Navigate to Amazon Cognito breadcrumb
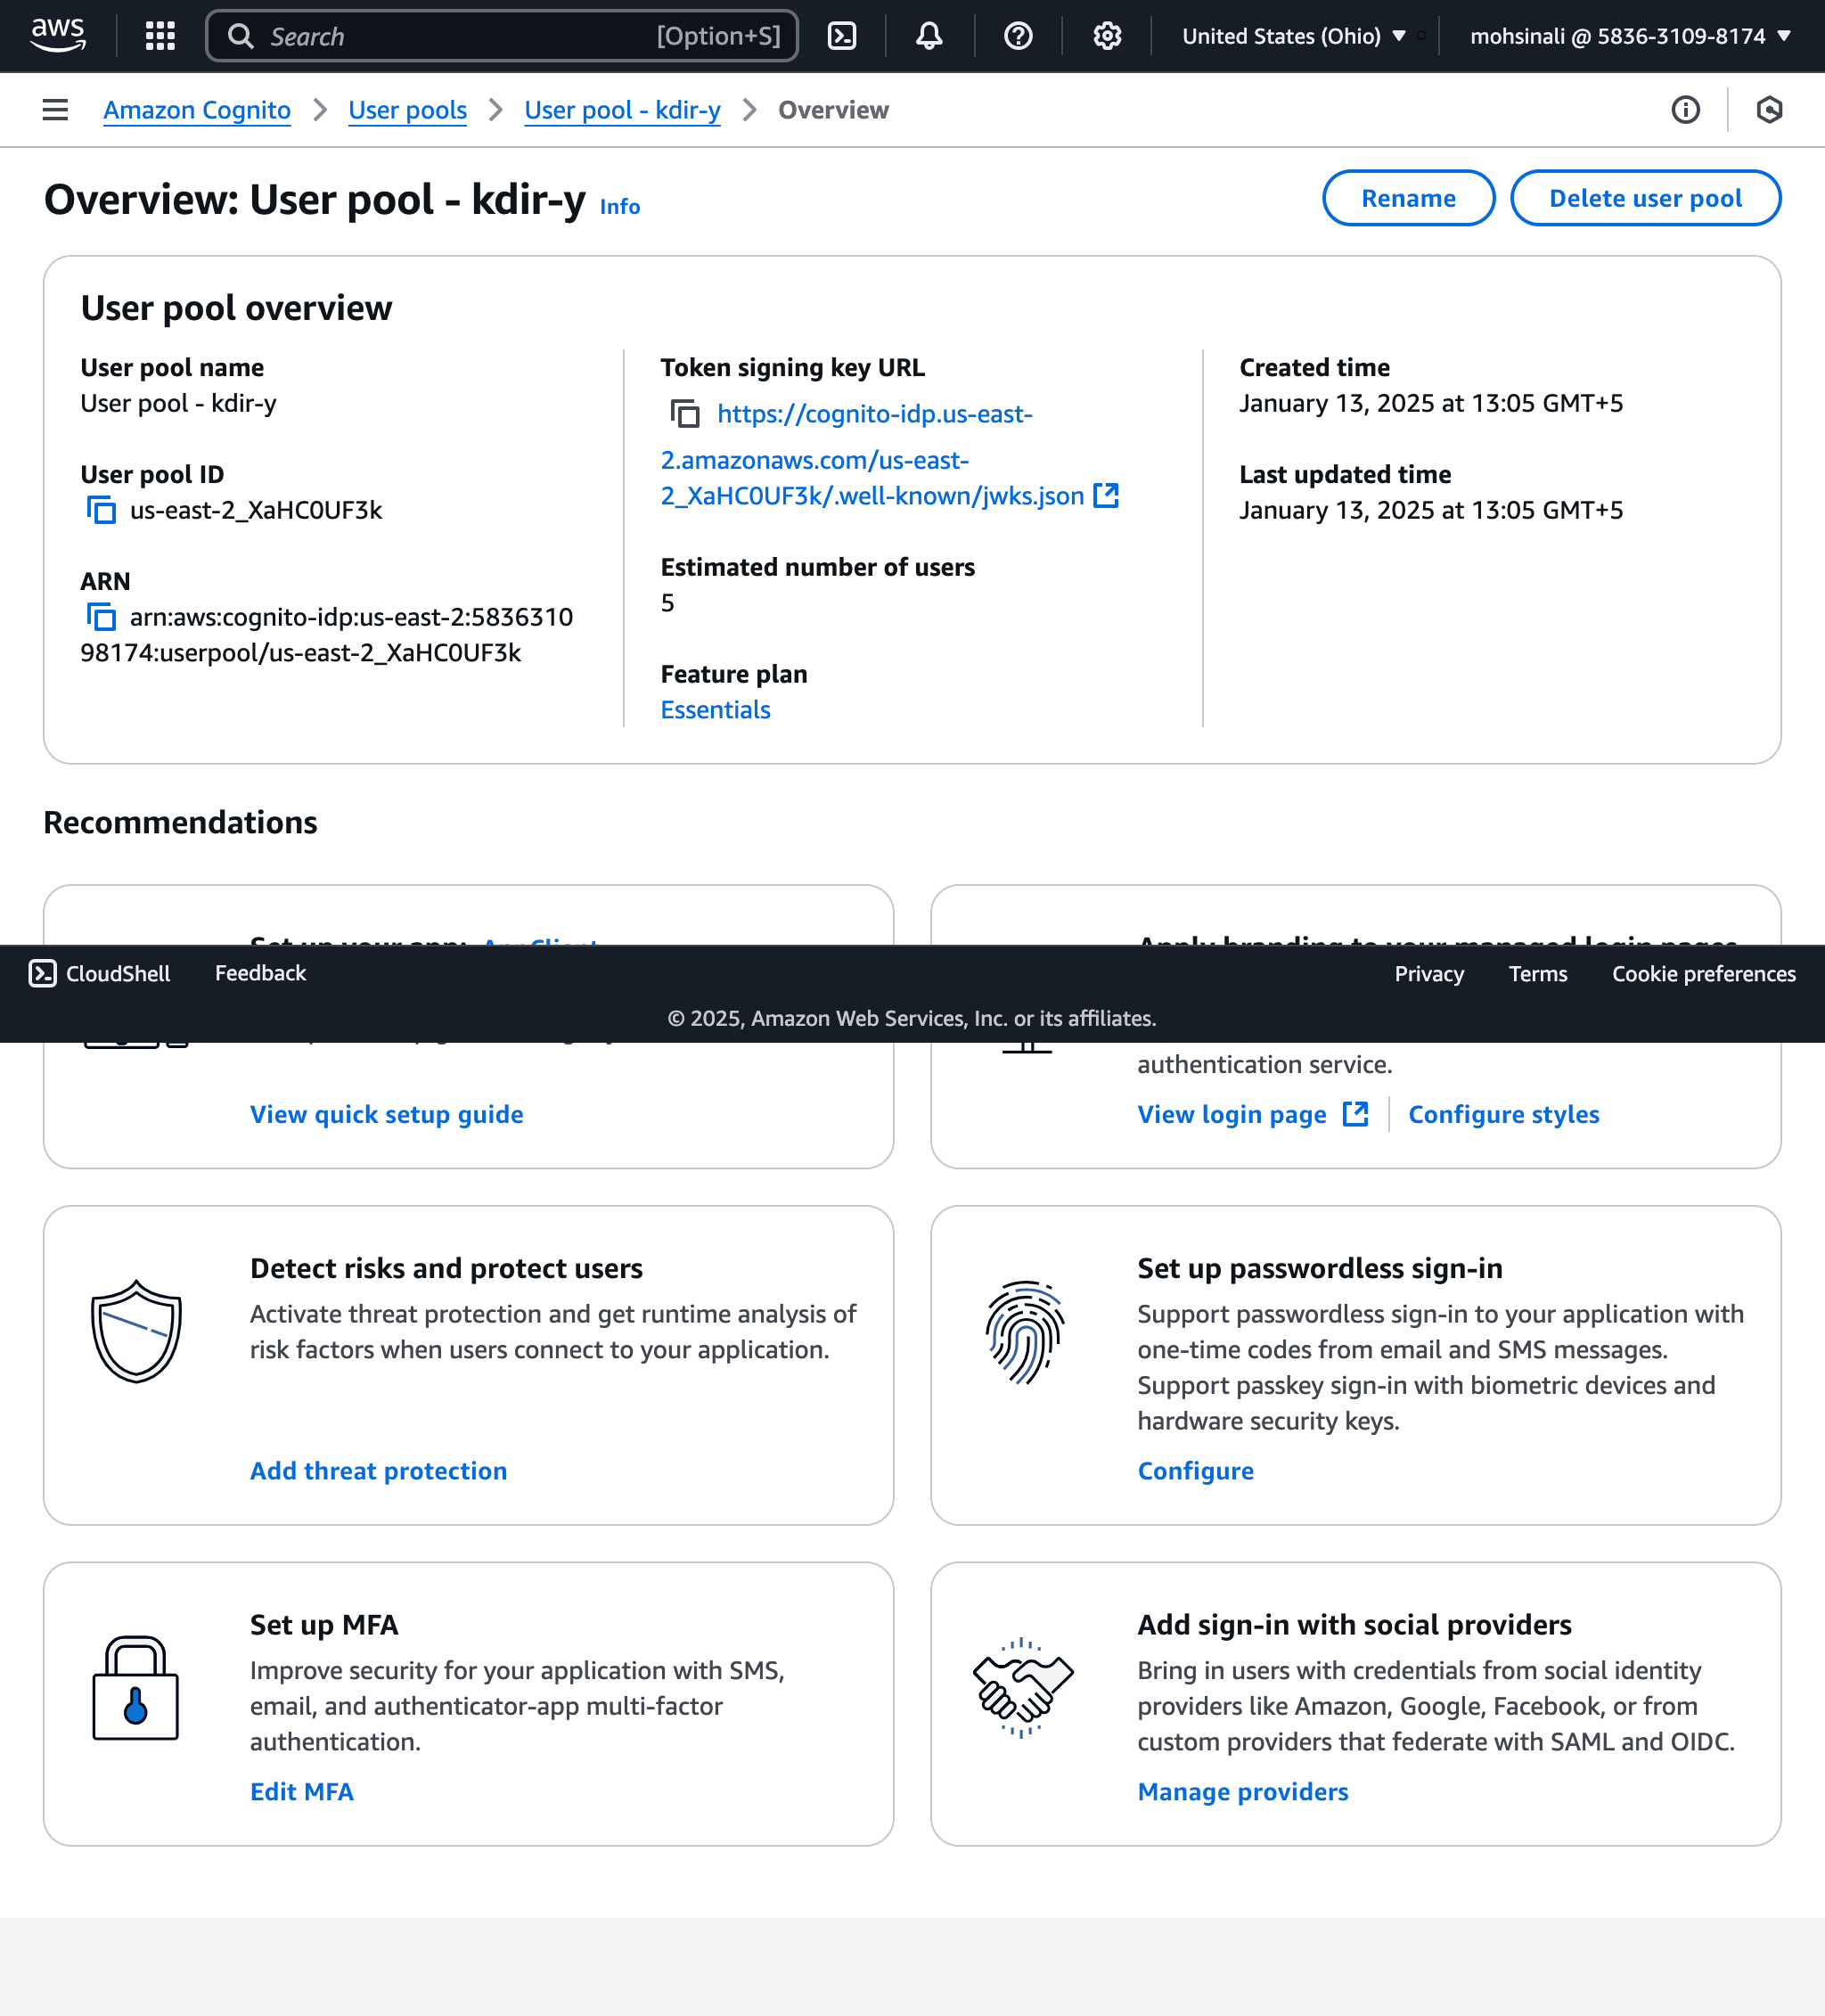 (x=197, y=110)
